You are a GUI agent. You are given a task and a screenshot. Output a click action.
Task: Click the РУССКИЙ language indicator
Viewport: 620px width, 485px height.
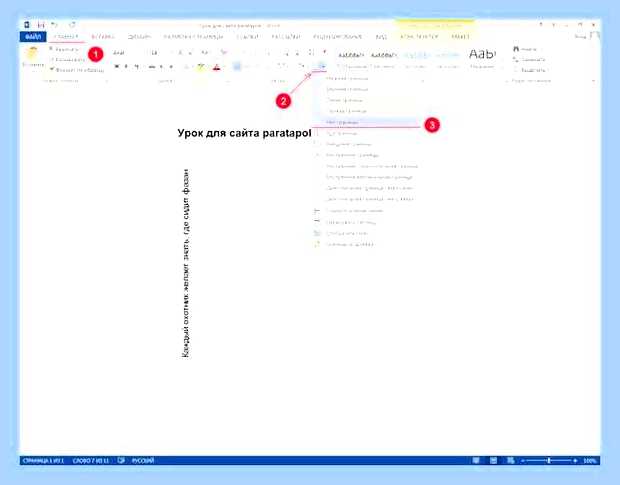pos(143,461)
